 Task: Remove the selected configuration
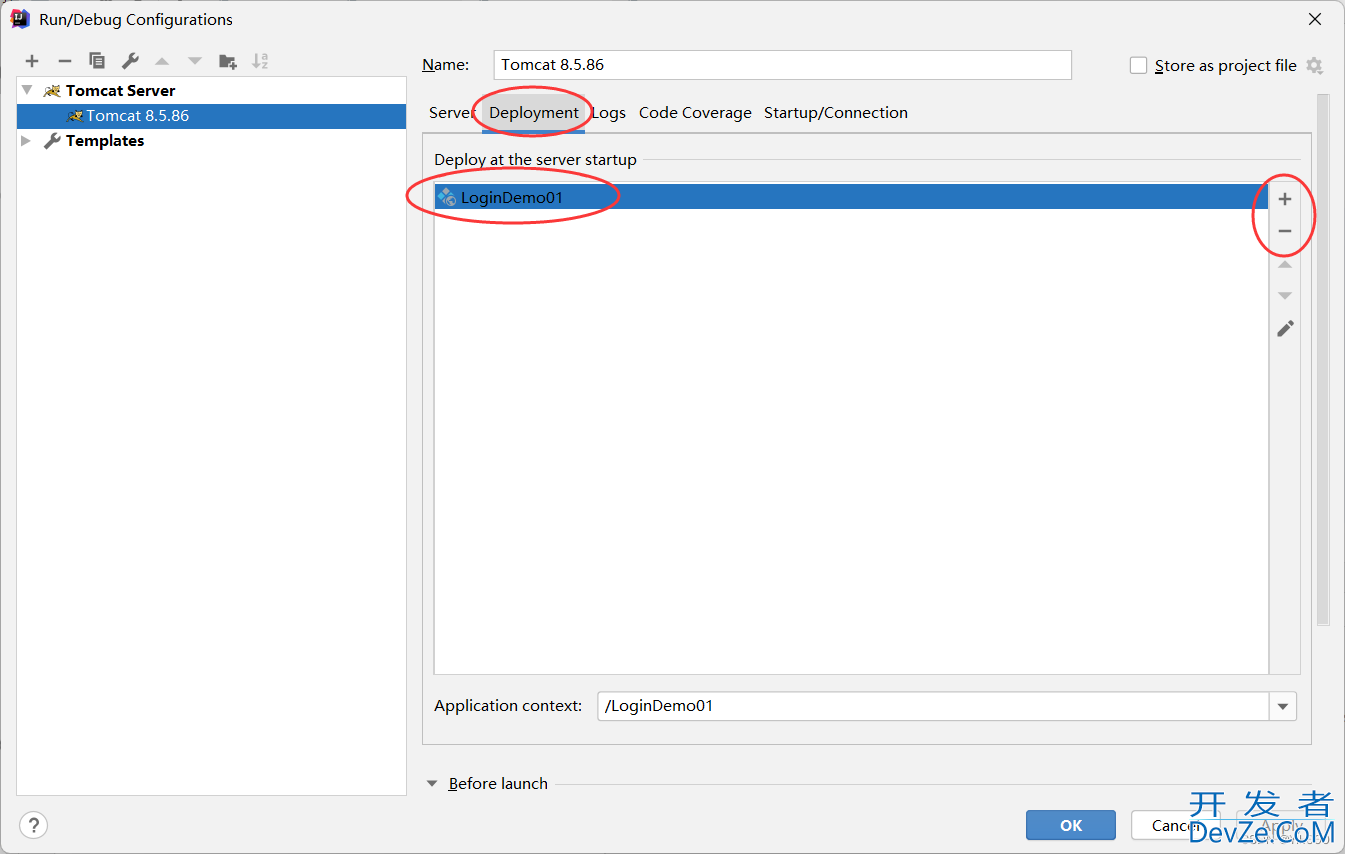[65, 61]
